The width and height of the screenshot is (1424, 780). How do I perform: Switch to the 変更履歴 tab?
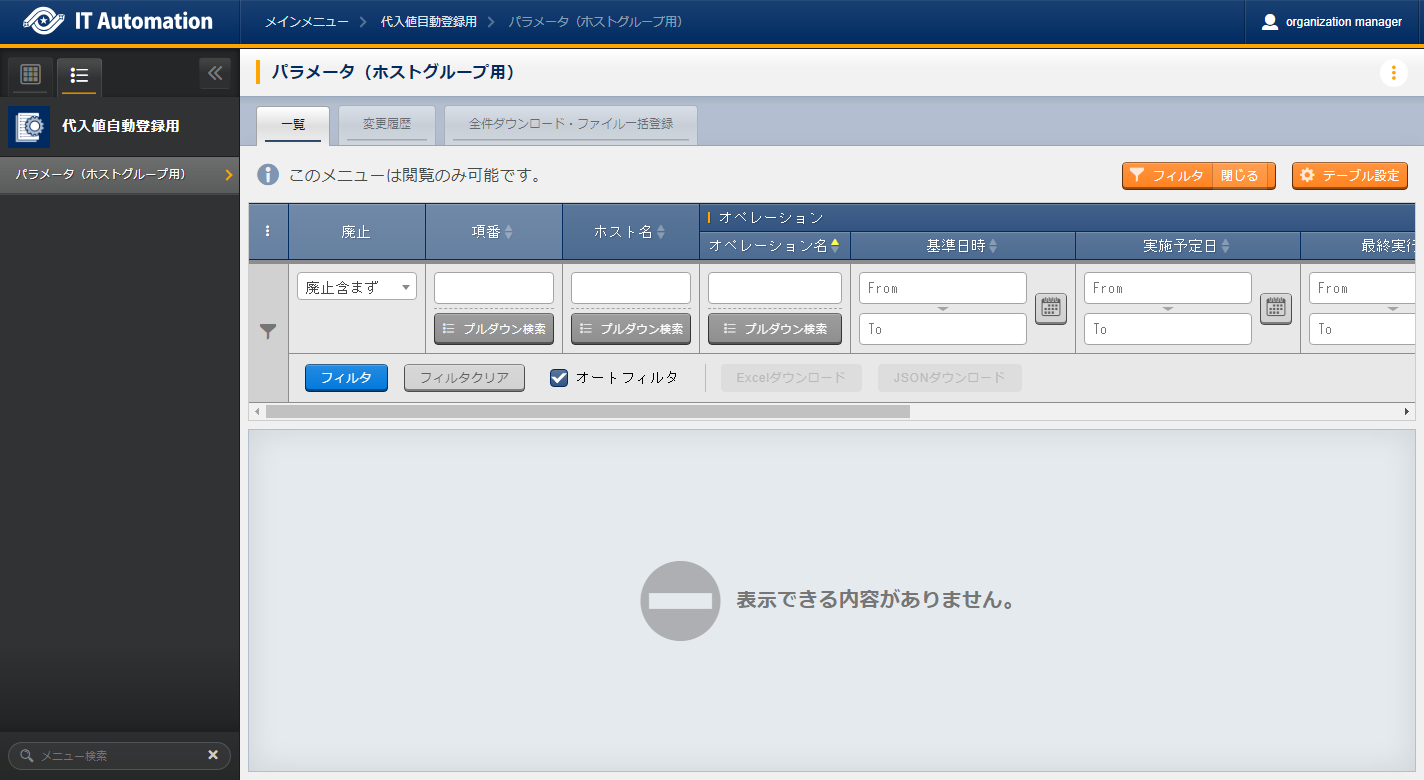click(x=386, y=124)
